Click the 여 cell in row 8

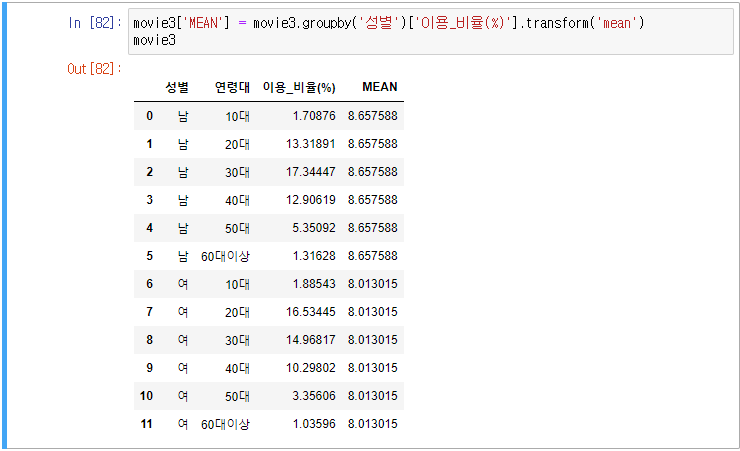pyautogui.click(x=183, y=340)
